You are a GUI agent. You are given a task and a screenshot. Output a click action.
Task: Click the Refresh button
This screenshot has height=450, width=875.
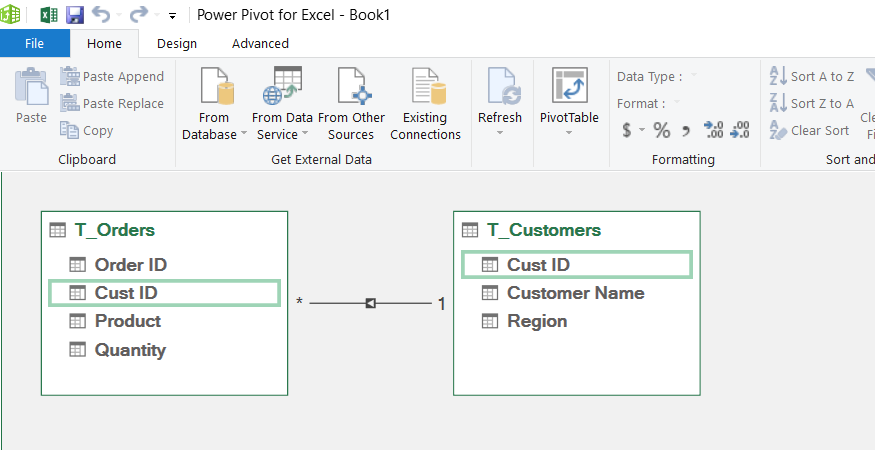pyautogui.click(x=500, y=95)
